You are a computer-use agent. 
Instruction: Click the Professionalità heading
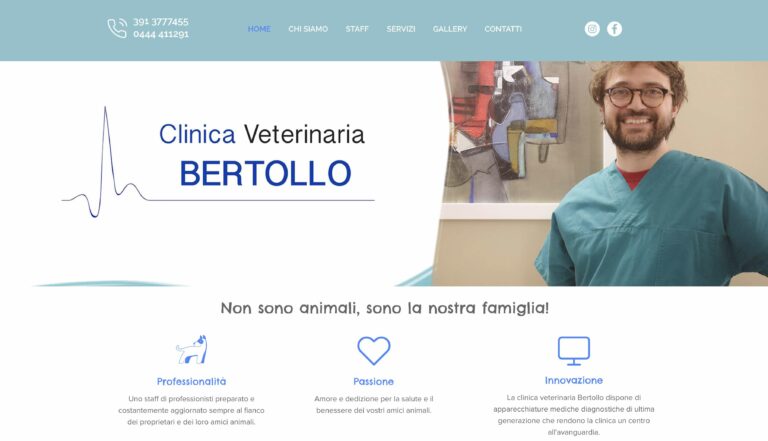point(192,381)
